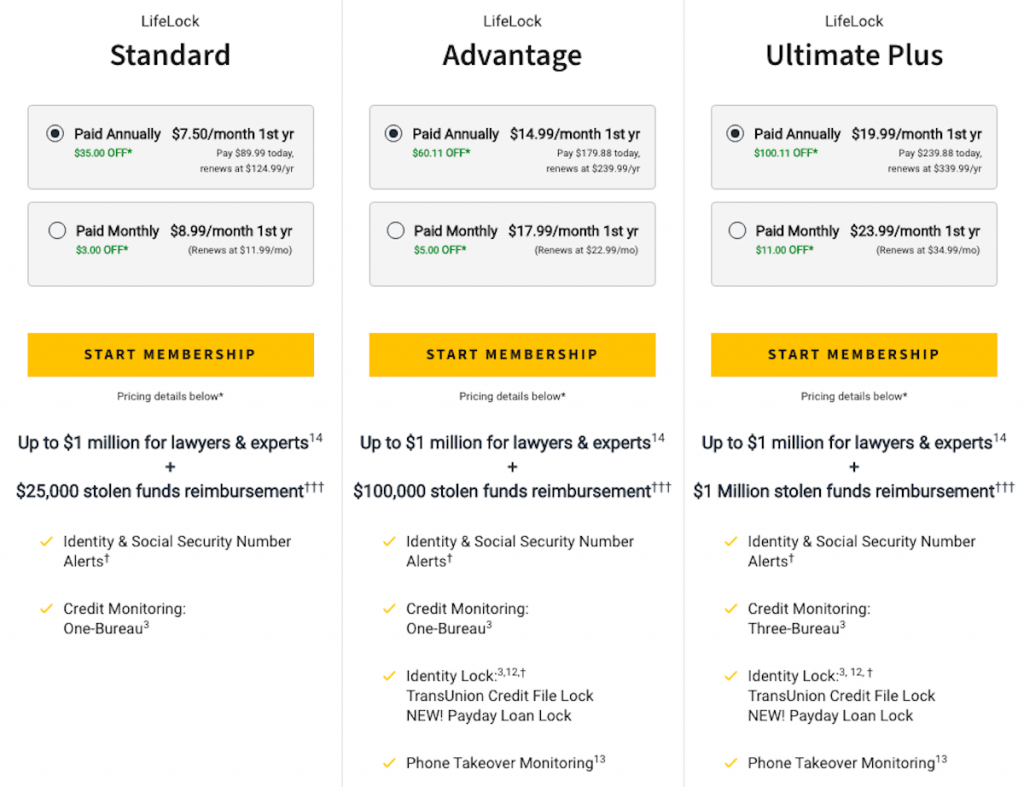Viewport: 1024px width, 787px height.
Task: Click checkmark beside Ultimate Plus Three-Bureau monitoring
Action: [731, 609]
